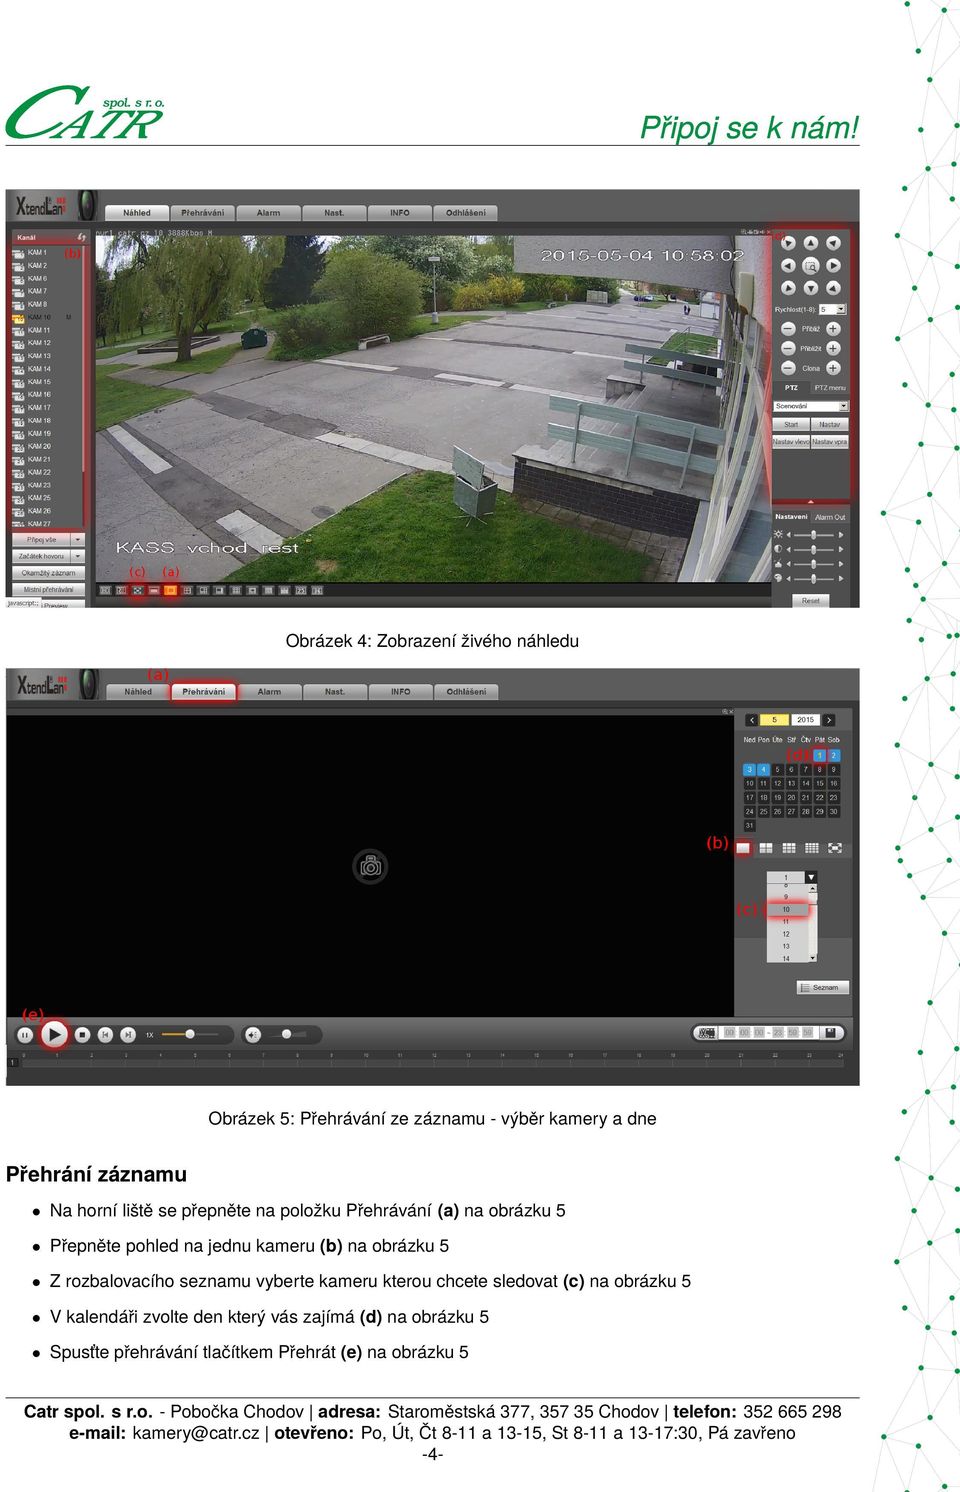The width and height of the screenshot is (960, 1492).
Task: Open INFO tab in the playback window
Action: click(400, 692)
